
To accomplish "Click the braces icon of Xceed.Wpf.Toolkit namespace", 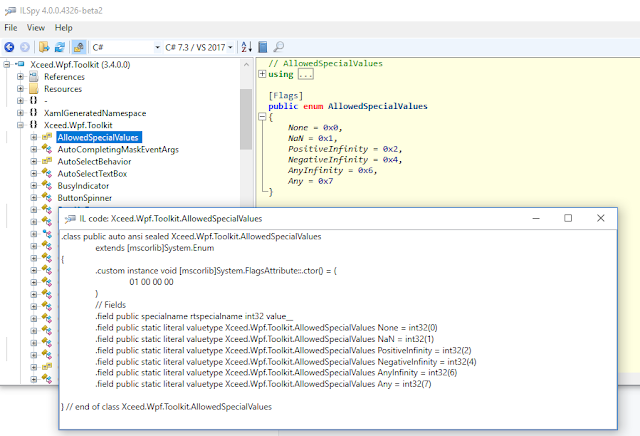I will pos(34,125).
